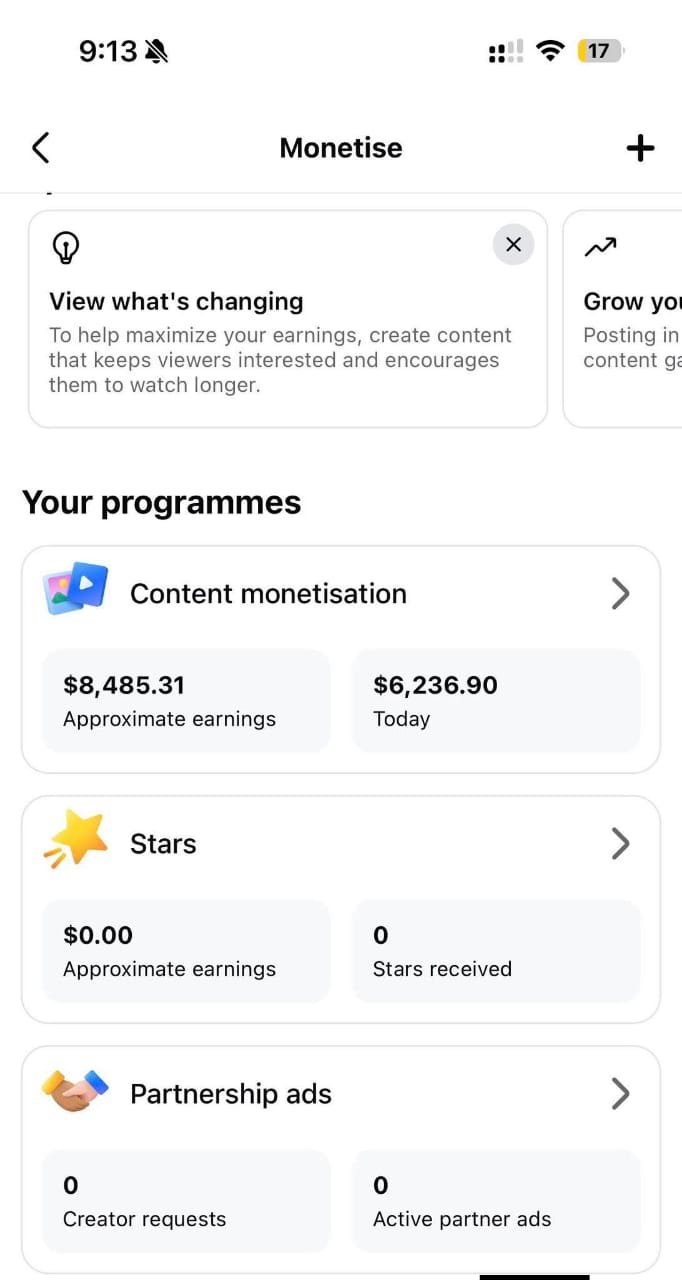This screenshot has width=682, height=1280.
Task: Tap the back arrow icon
Action: 40,148
